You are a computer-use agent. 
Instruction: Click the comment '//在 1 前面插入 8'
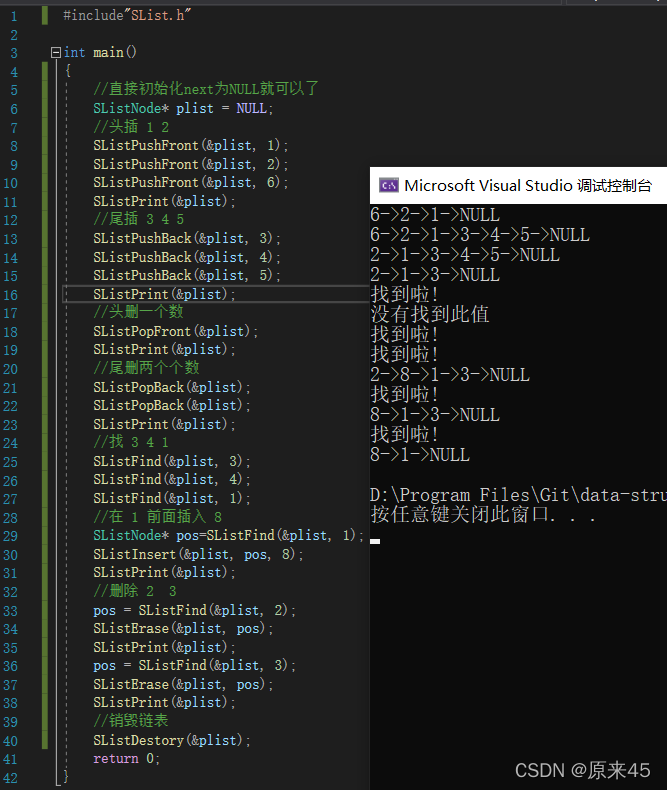click(157, 517)
